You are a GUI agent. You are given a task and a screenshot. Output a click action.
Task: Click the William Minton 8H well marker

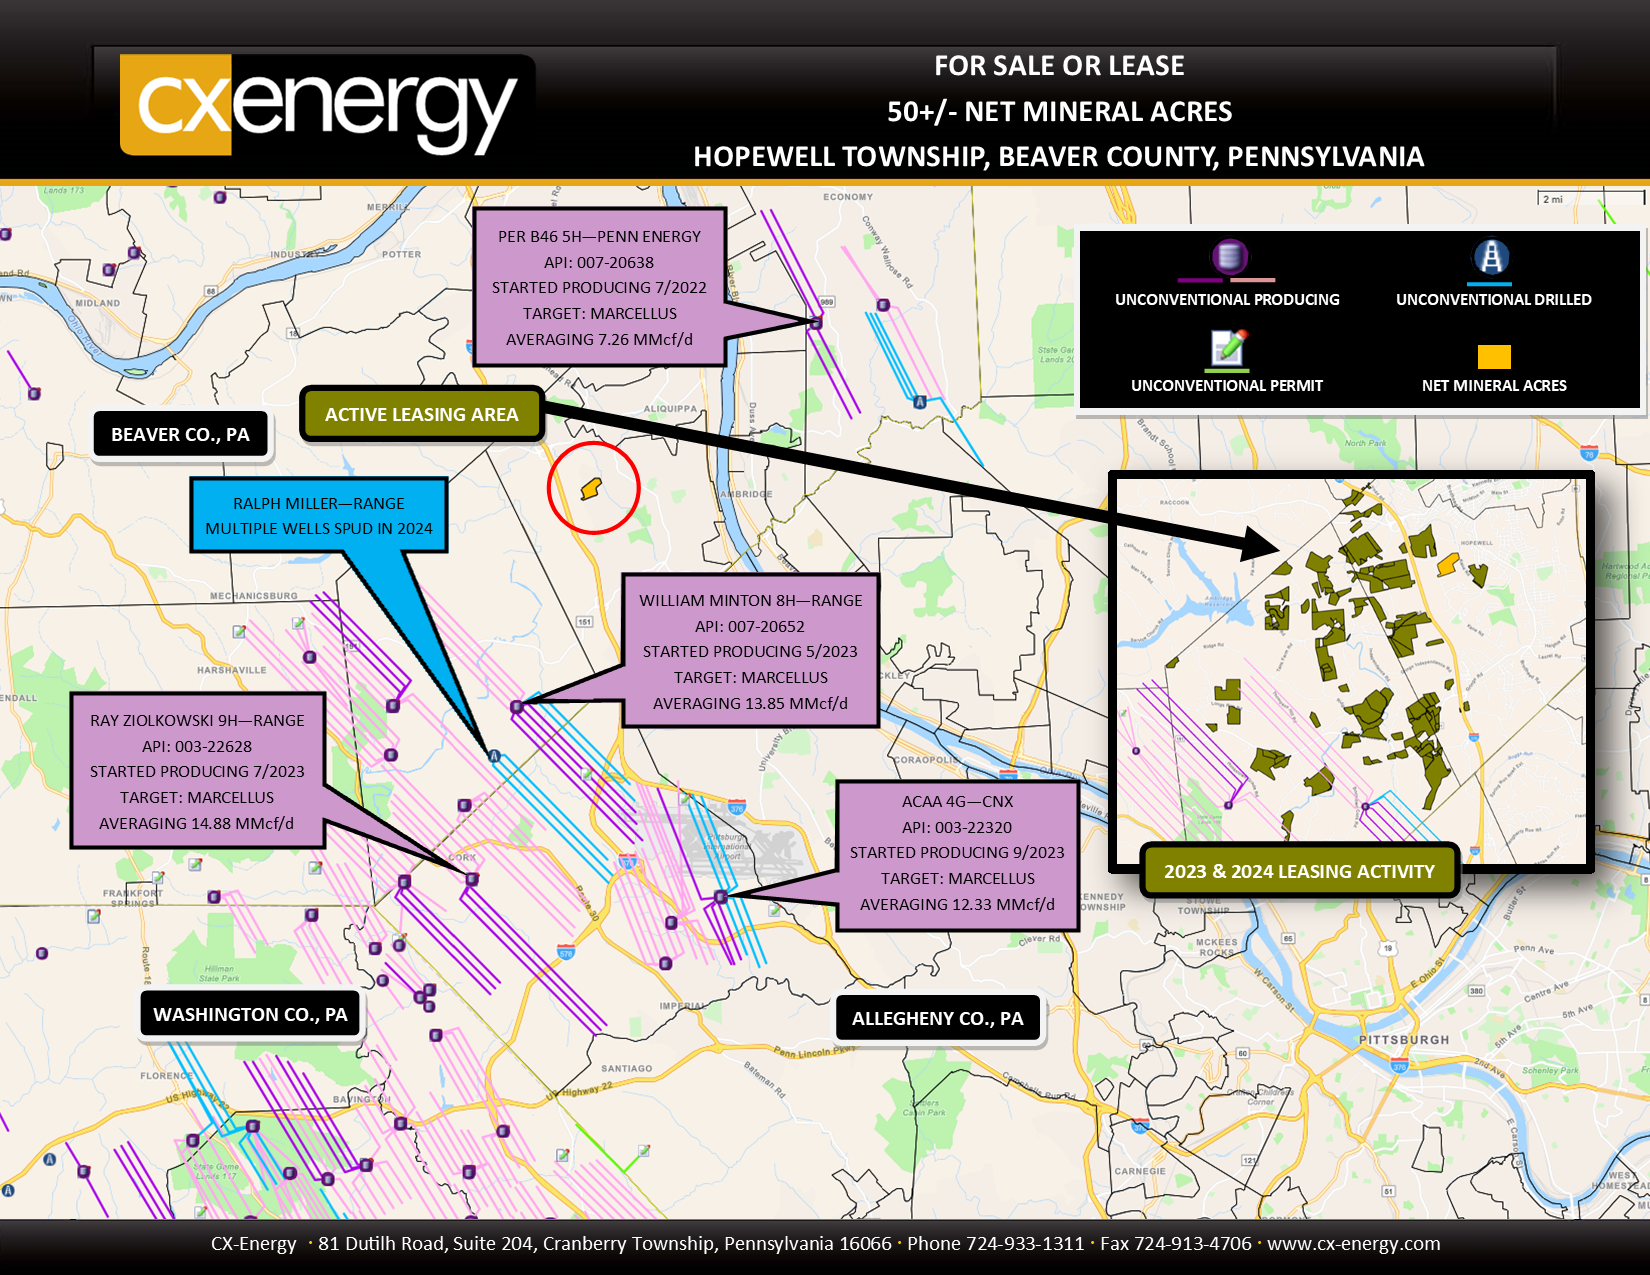517,707
